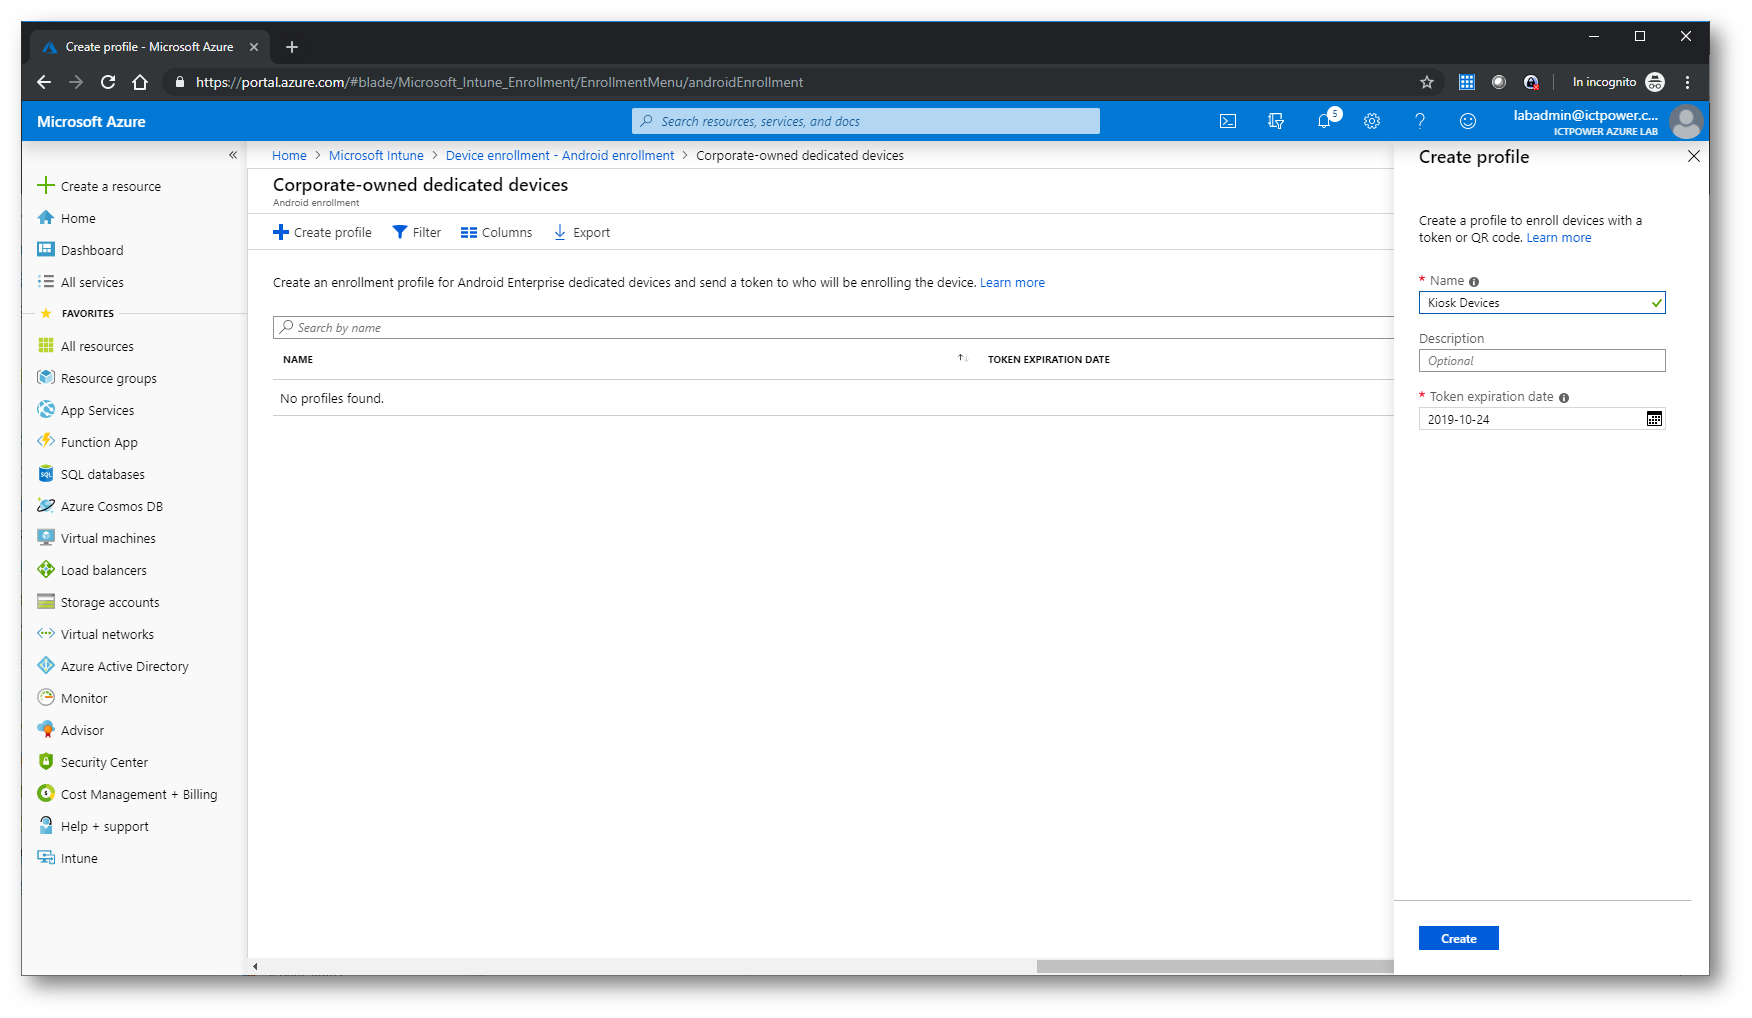Open Help question mark icon
Image resolution: width=1752 pixels, height=1018 pixels.
tap(1420, 121)
